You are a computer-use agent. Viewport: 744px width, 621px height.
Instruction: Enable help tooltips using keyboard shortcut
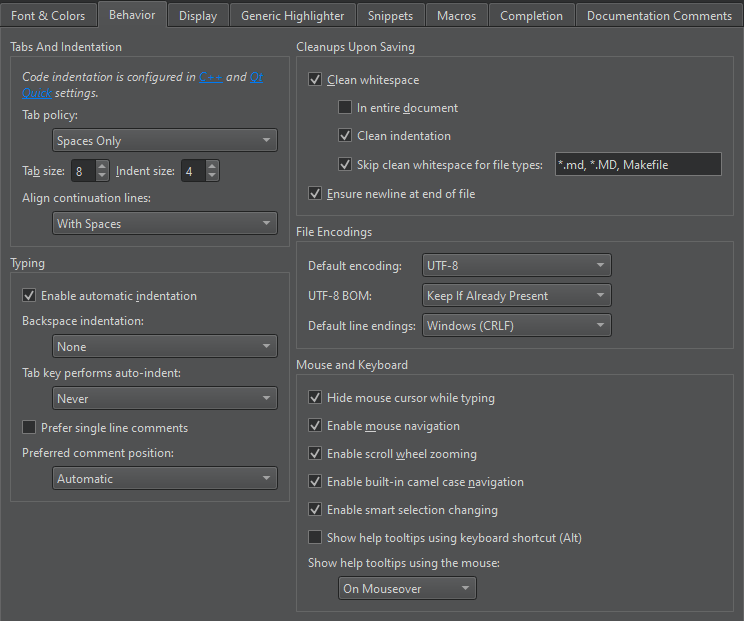tap(316, 538)
